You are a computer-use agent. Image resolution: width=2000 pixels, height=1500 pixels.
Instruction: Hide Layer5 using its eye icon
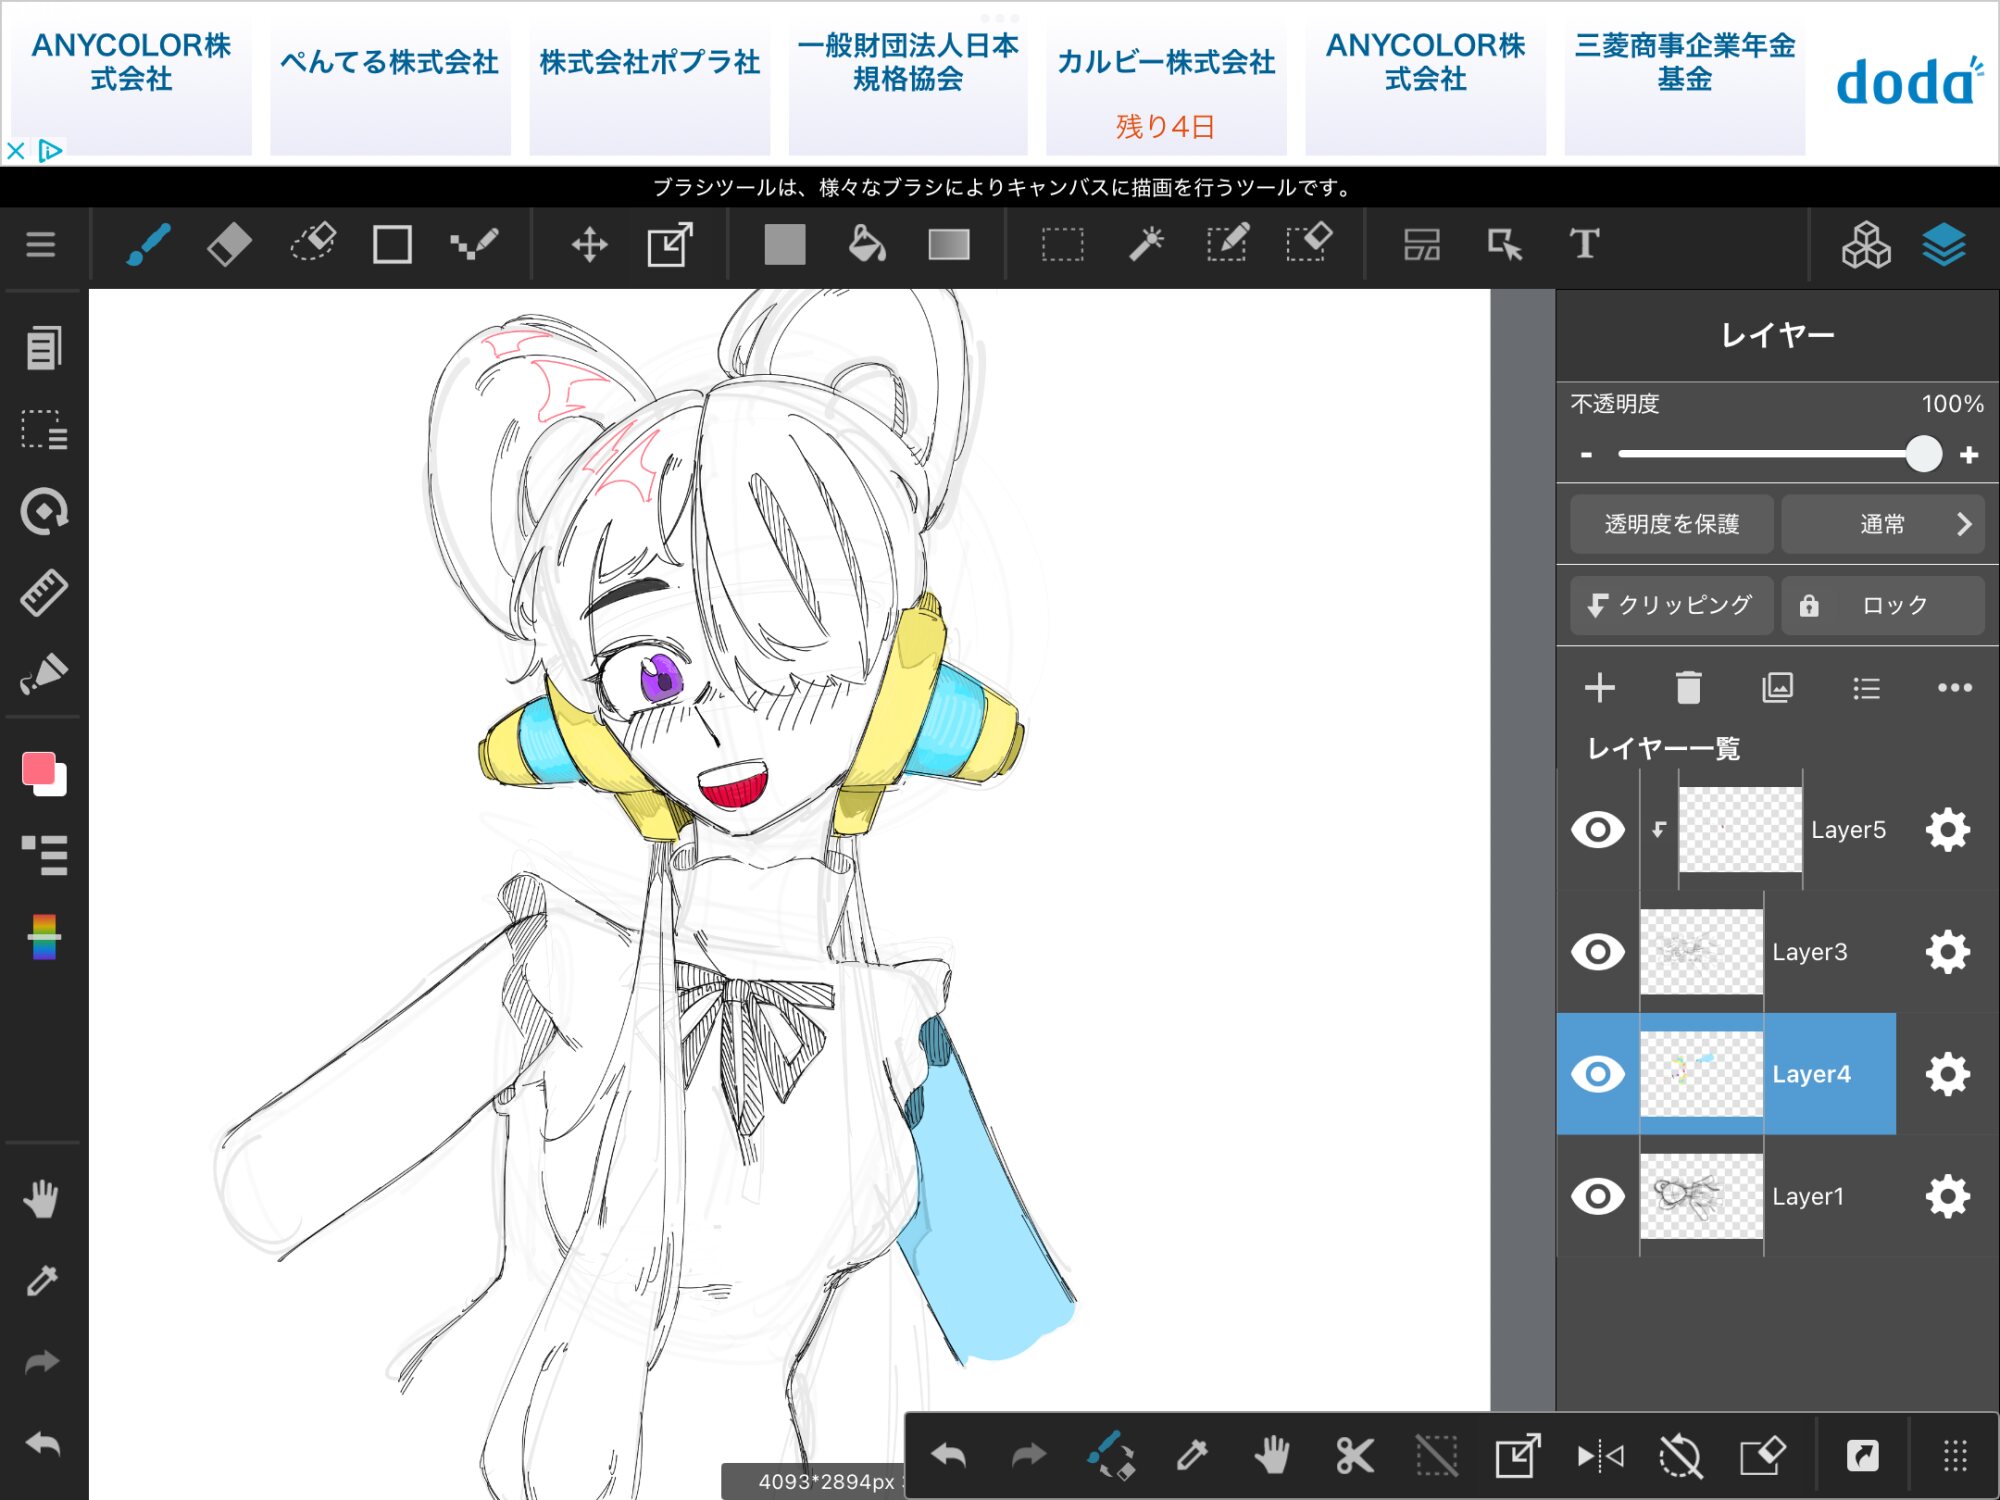click(x=1597, y=830)
